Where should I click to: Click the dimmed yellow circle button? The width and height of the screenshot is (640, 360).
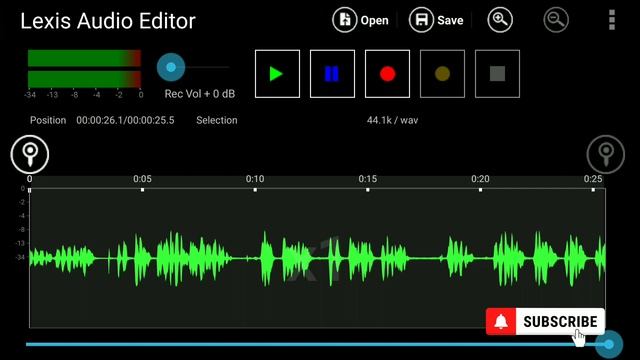[442, 74]
